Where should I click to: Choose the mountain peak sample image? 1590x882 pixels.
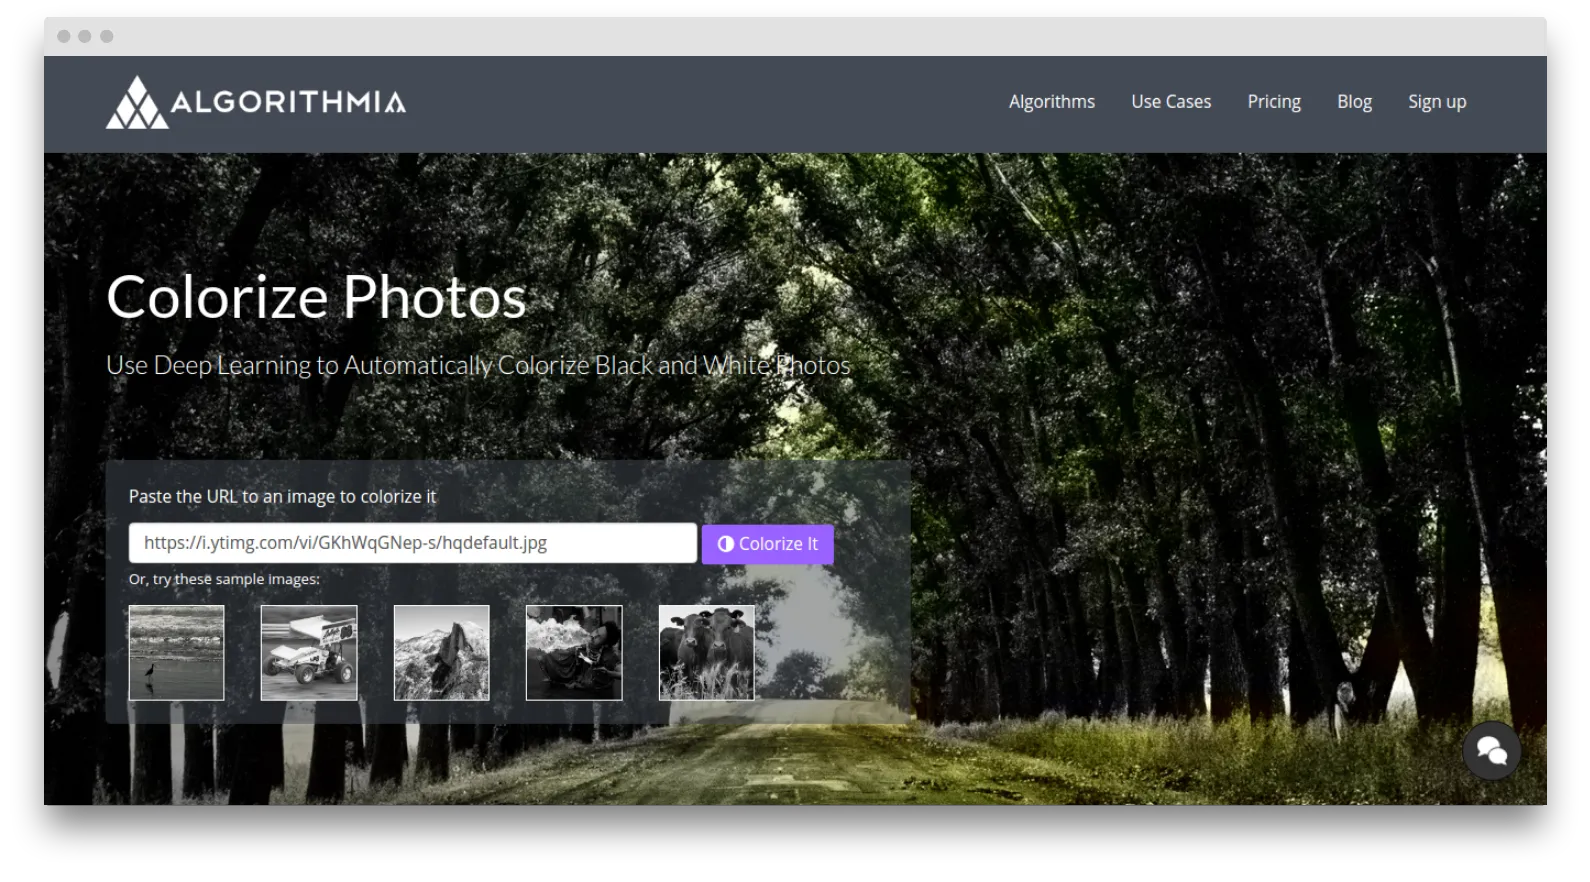(x=441, y=653)
